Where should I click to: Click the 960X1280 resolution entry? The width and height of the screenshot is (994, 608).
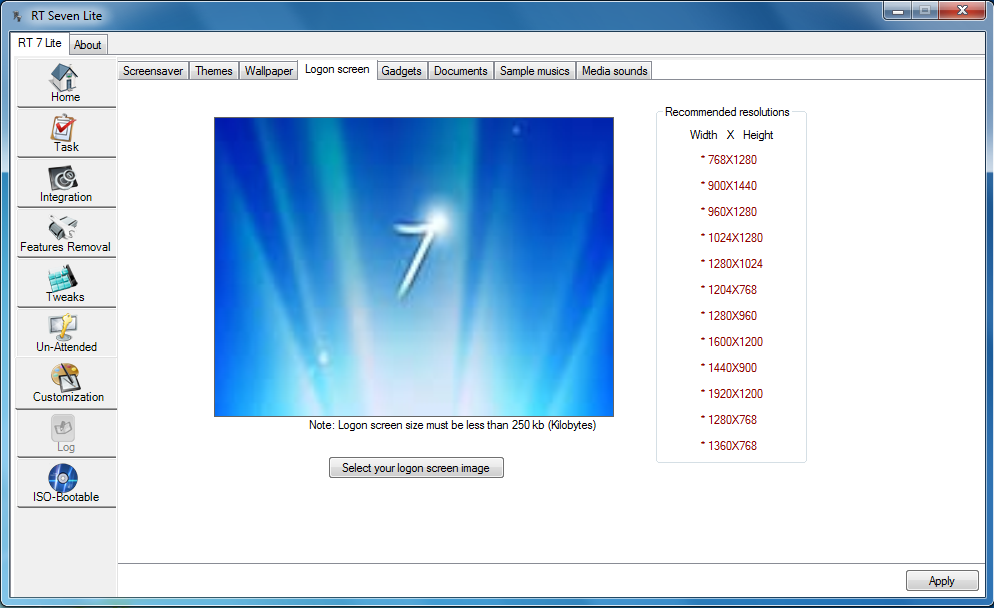[x=729, y=212]
